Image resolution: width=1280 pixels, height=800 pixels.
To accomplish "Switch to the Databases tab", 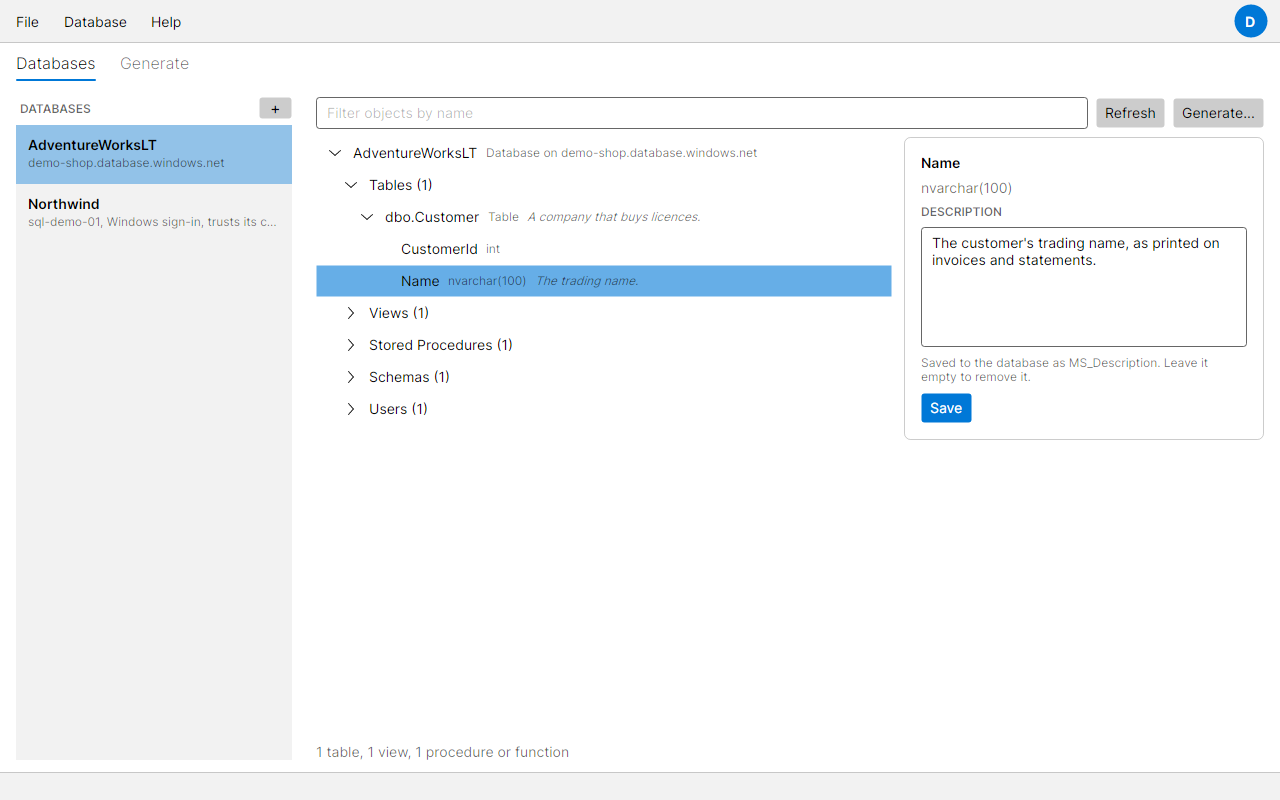I will pos(56,63).
